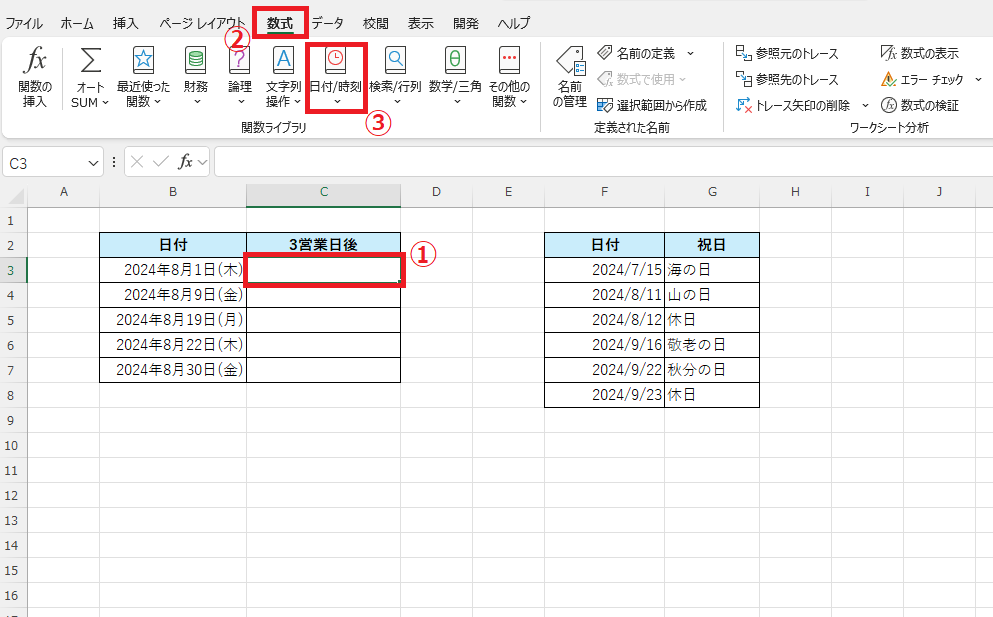Image resolution: width=993 pixels, height=617 pixels.
Task: Select column G header
Action: [712, 192]
